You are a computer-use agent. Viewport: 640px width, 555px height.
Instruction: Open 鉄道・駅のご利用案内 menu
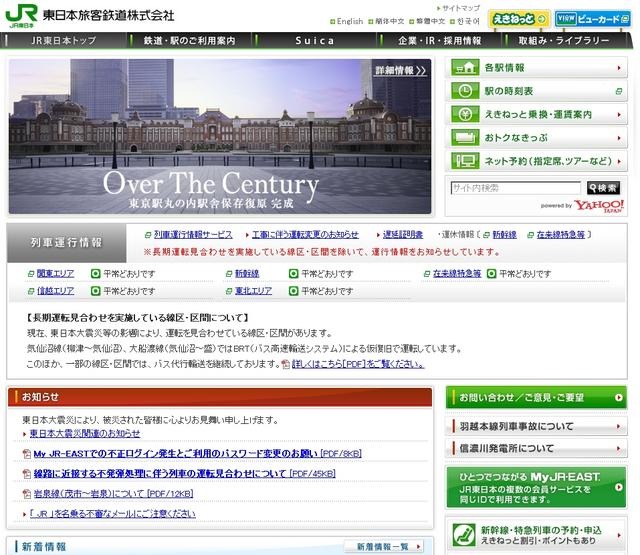(189, 41)
